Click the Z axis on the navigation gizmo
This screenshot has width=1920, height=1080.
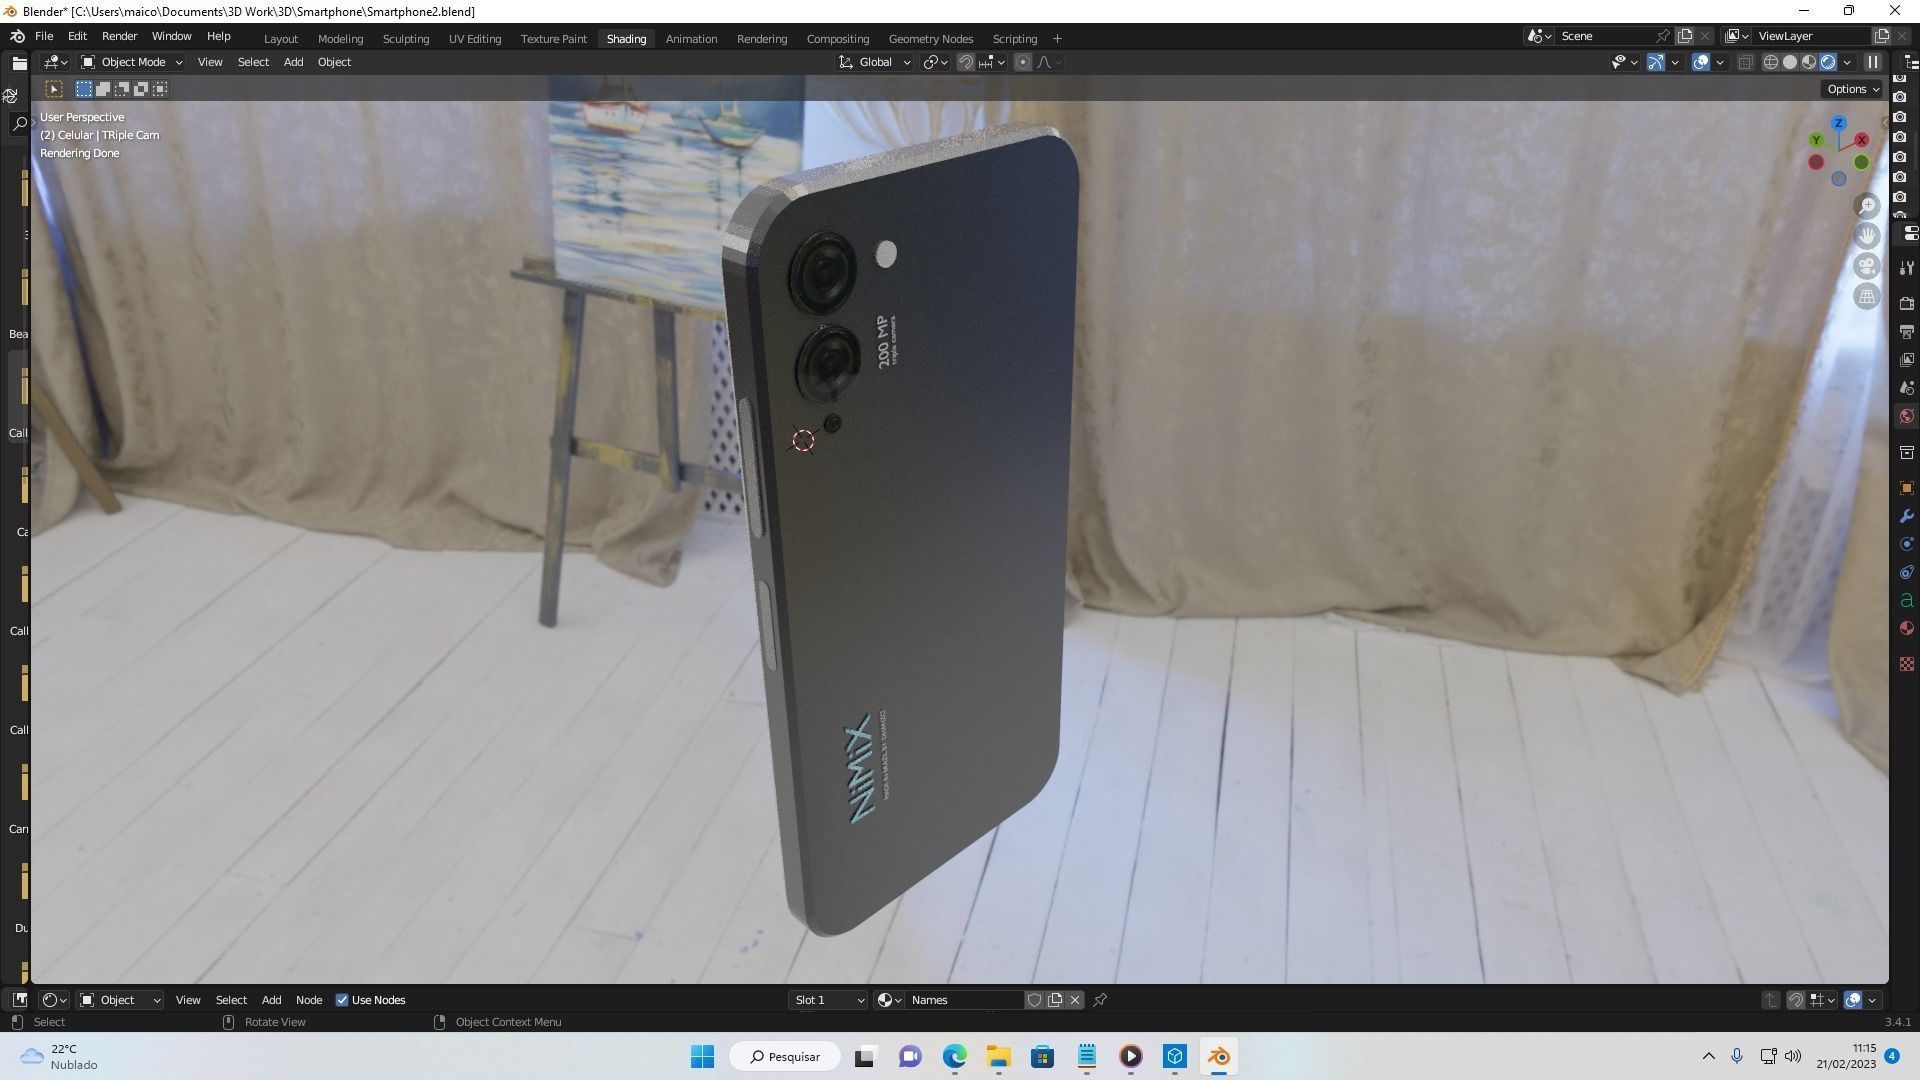(x=1838, y=123)
